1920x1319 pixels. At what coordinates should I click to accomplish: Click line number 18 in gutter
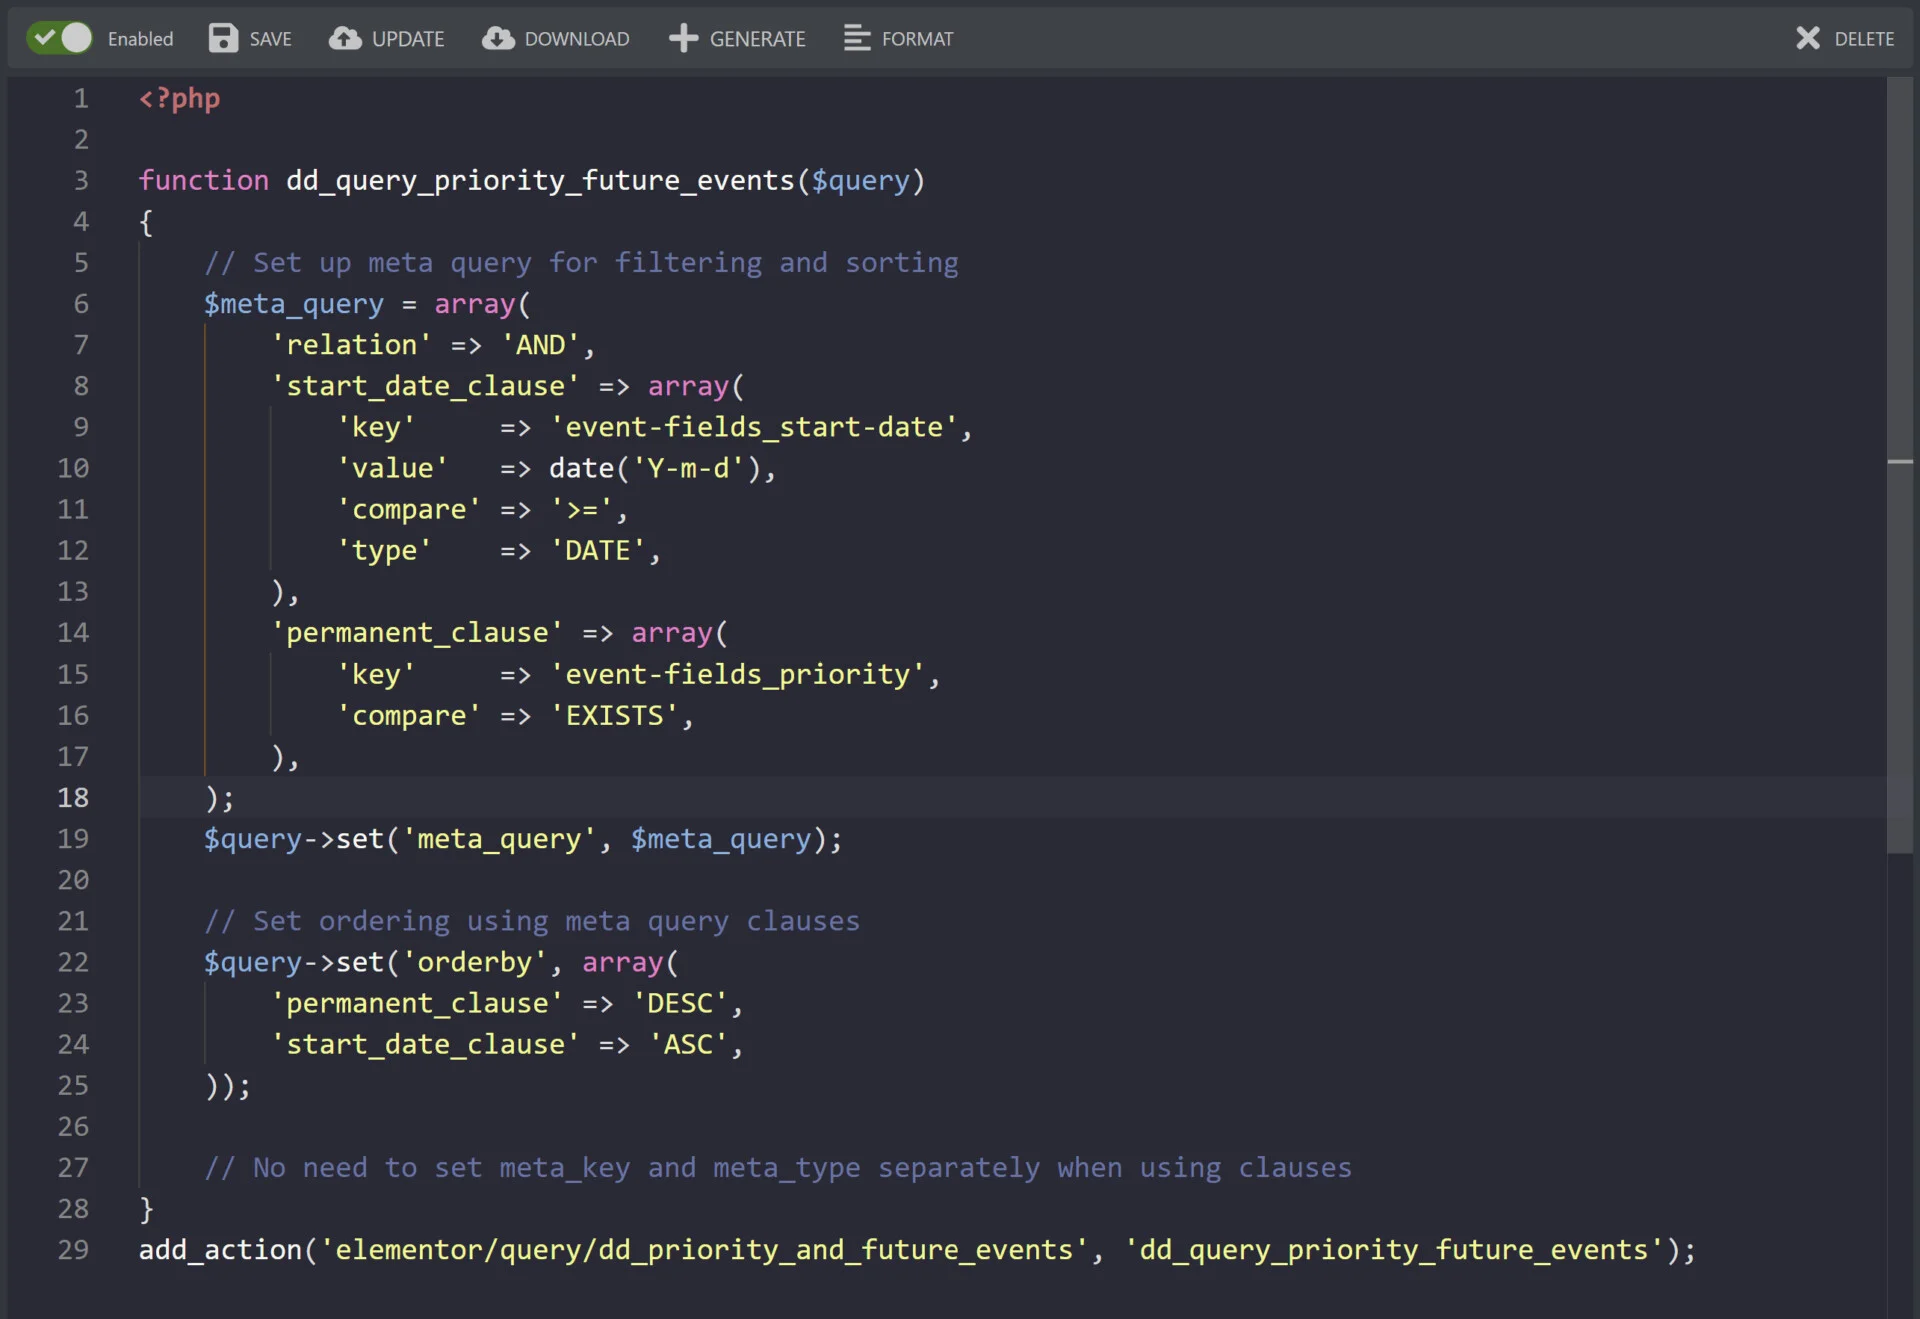point(73,797)
